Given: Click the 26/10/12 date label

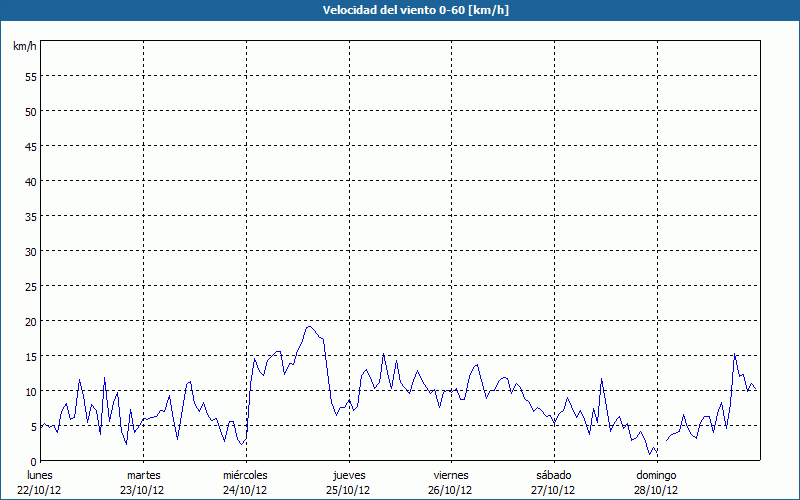Looking at the screenshot, I should [451, 490].
